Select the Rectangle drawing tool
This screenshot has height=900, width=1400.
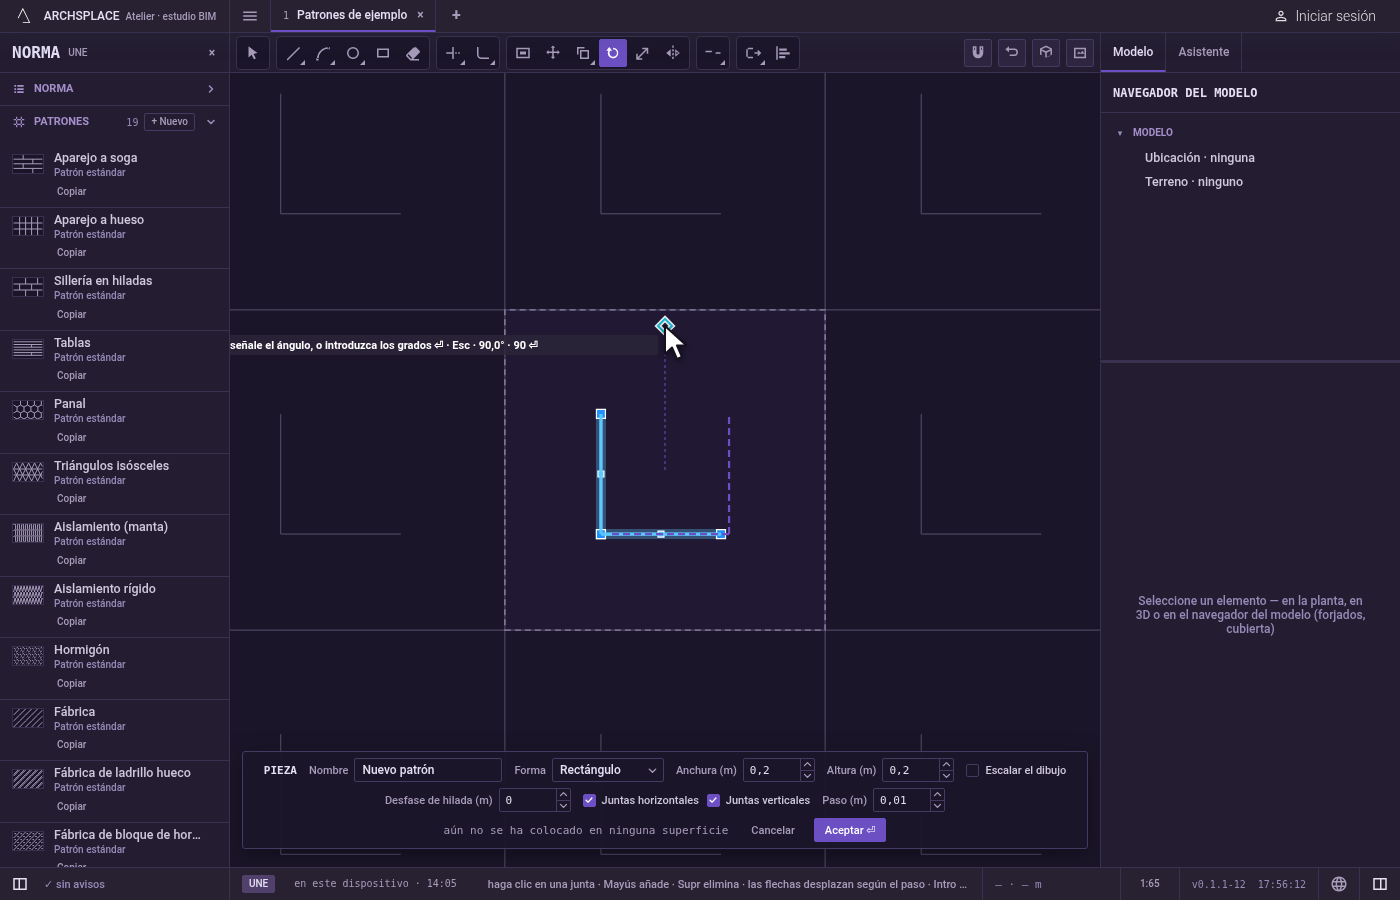coord(383,53)
